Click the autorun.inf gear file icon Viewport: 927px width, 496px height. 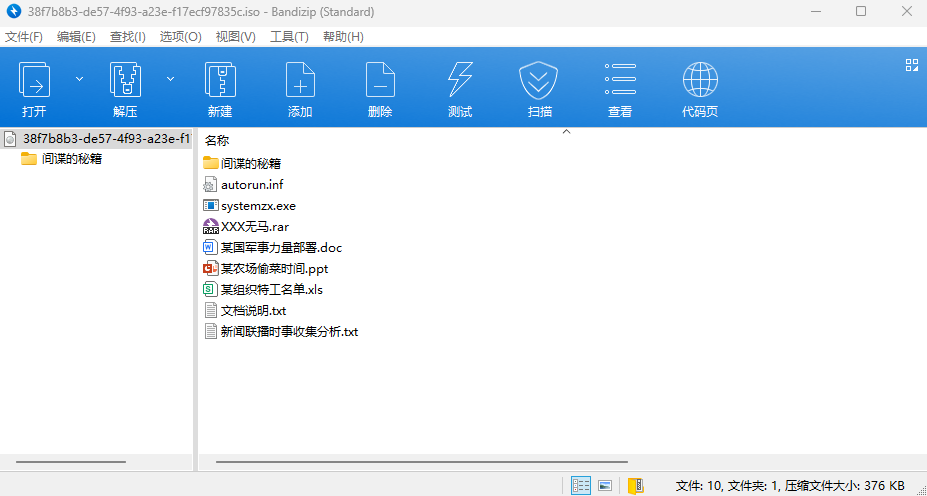click(x=210, y=184)
